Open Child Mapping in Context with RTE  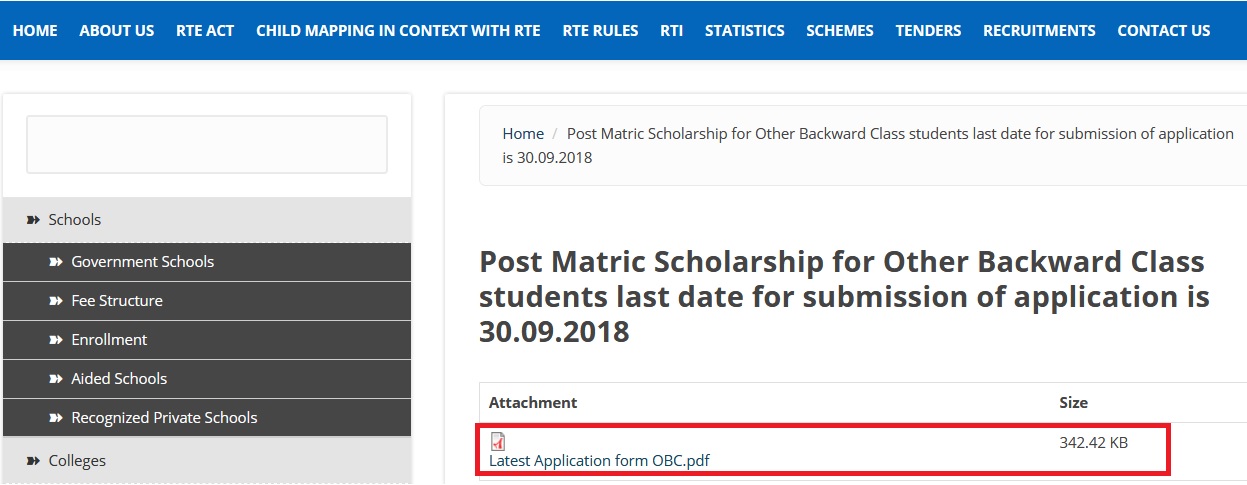pyautogui.click(x=398, y=31)
